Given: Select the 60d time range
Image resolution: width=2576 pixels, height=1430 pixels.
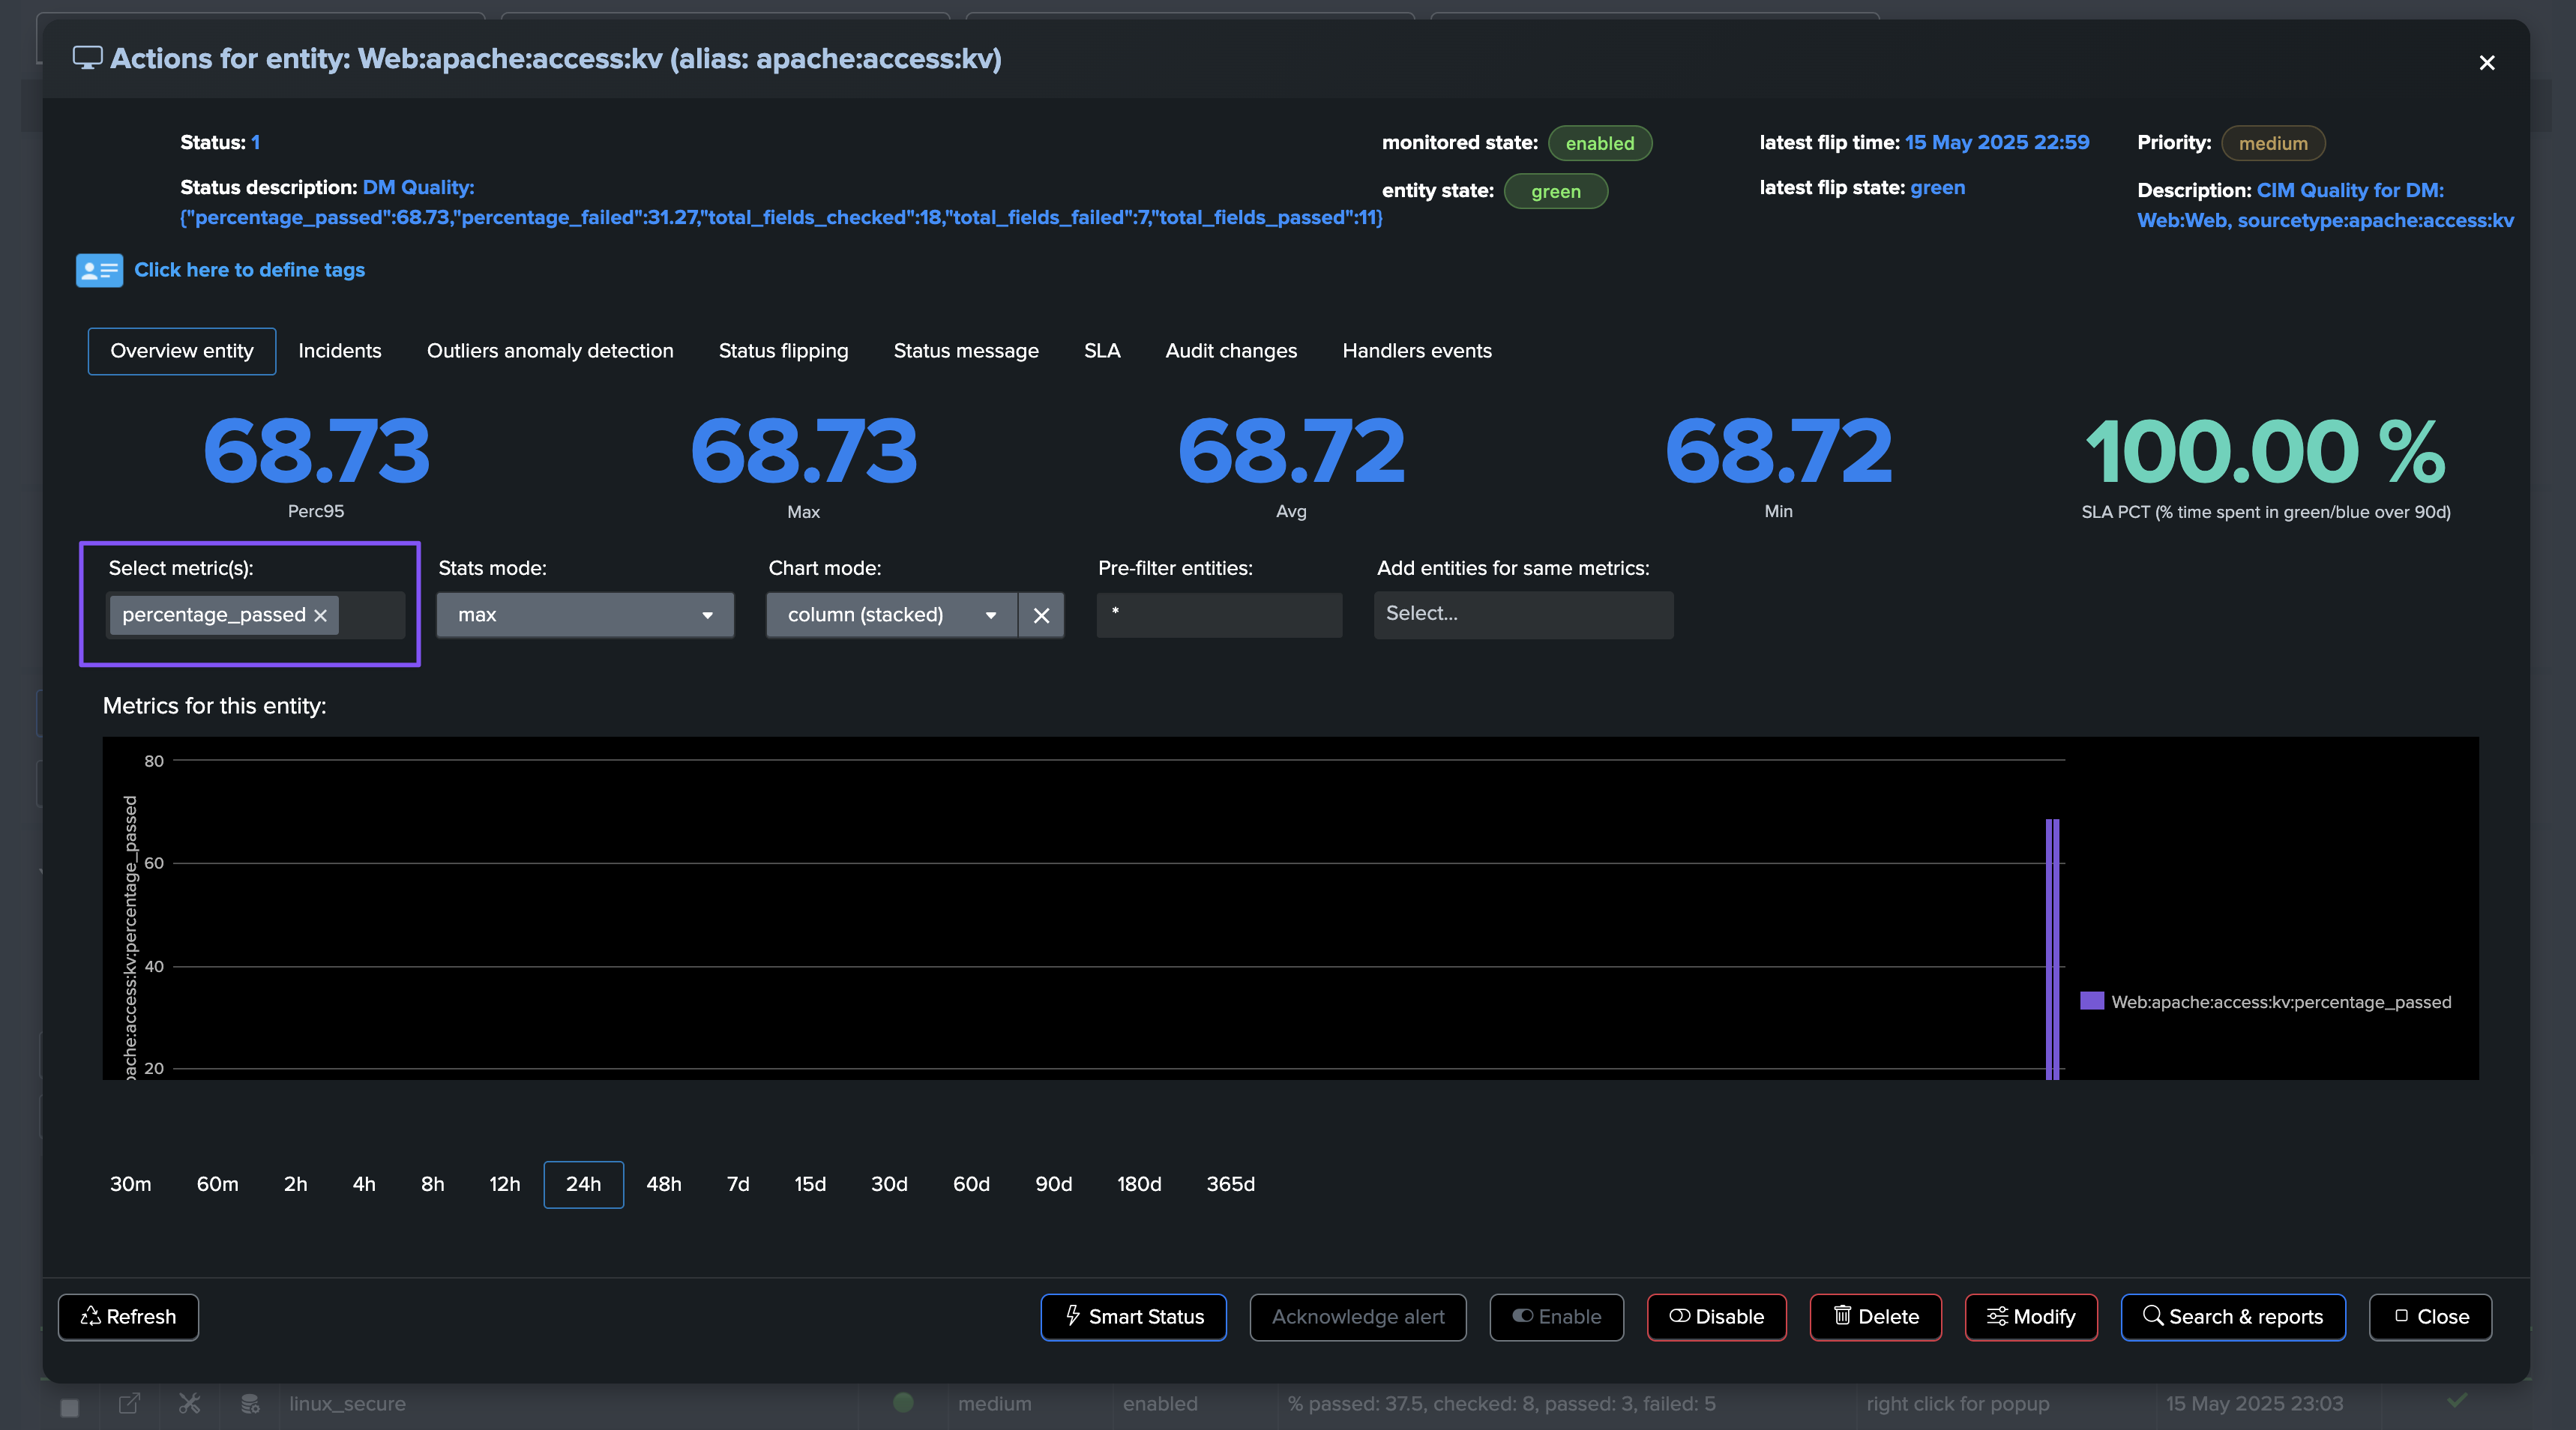Looking at the screenshot, I should click(x=971, y=1184).
